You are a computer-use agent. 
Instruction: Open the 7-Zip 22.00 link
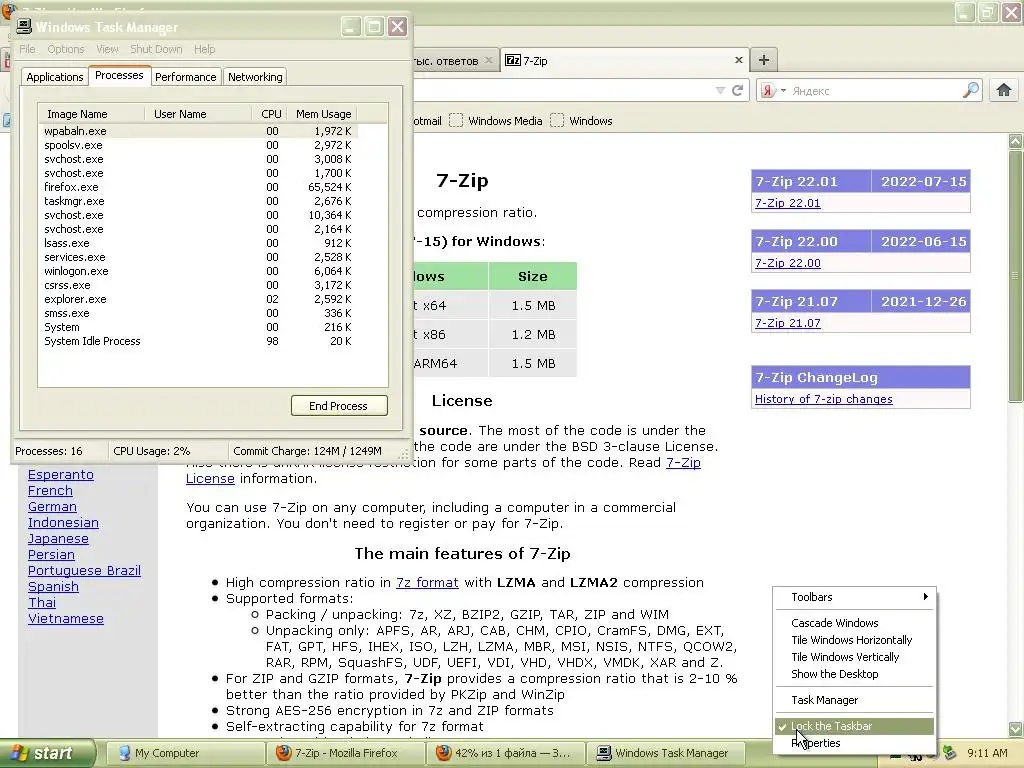click(788, 263)
